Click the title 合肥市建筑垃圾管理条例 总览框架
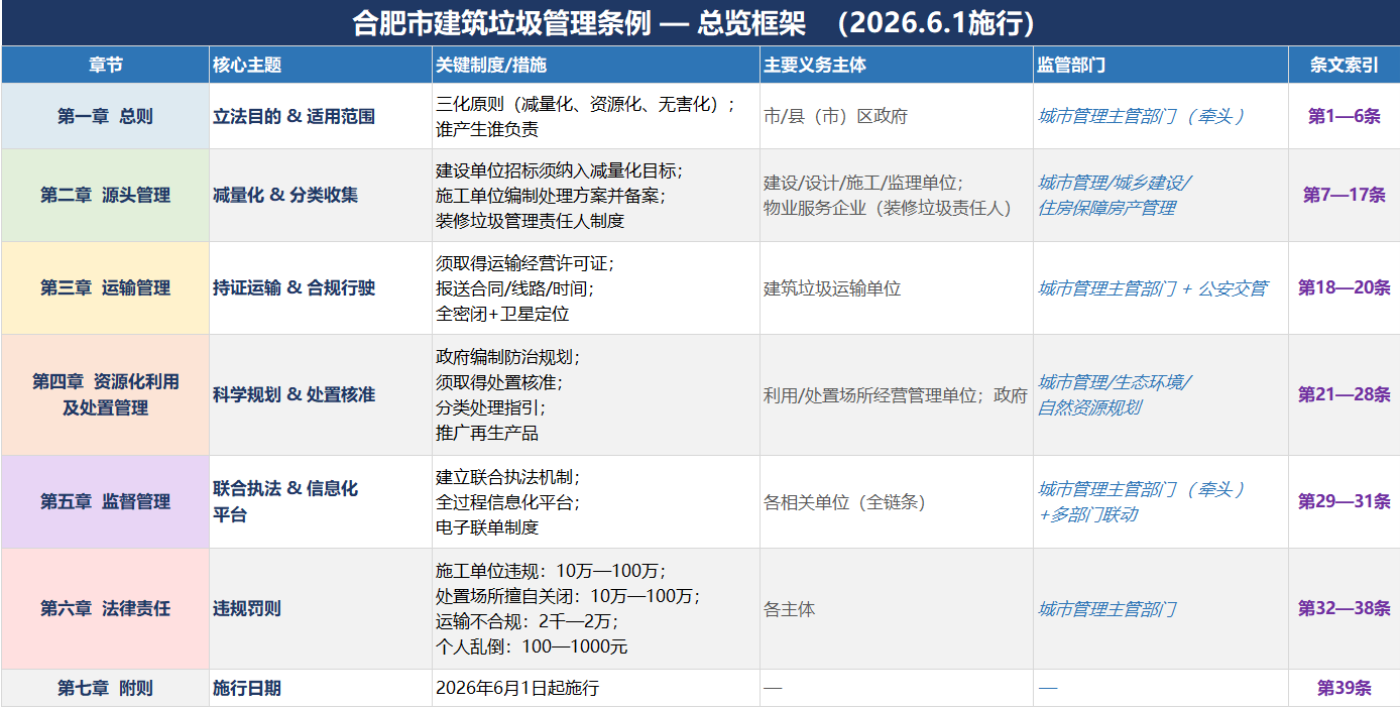The height and width of the screenshot is (707, 1400). [693, 23]
